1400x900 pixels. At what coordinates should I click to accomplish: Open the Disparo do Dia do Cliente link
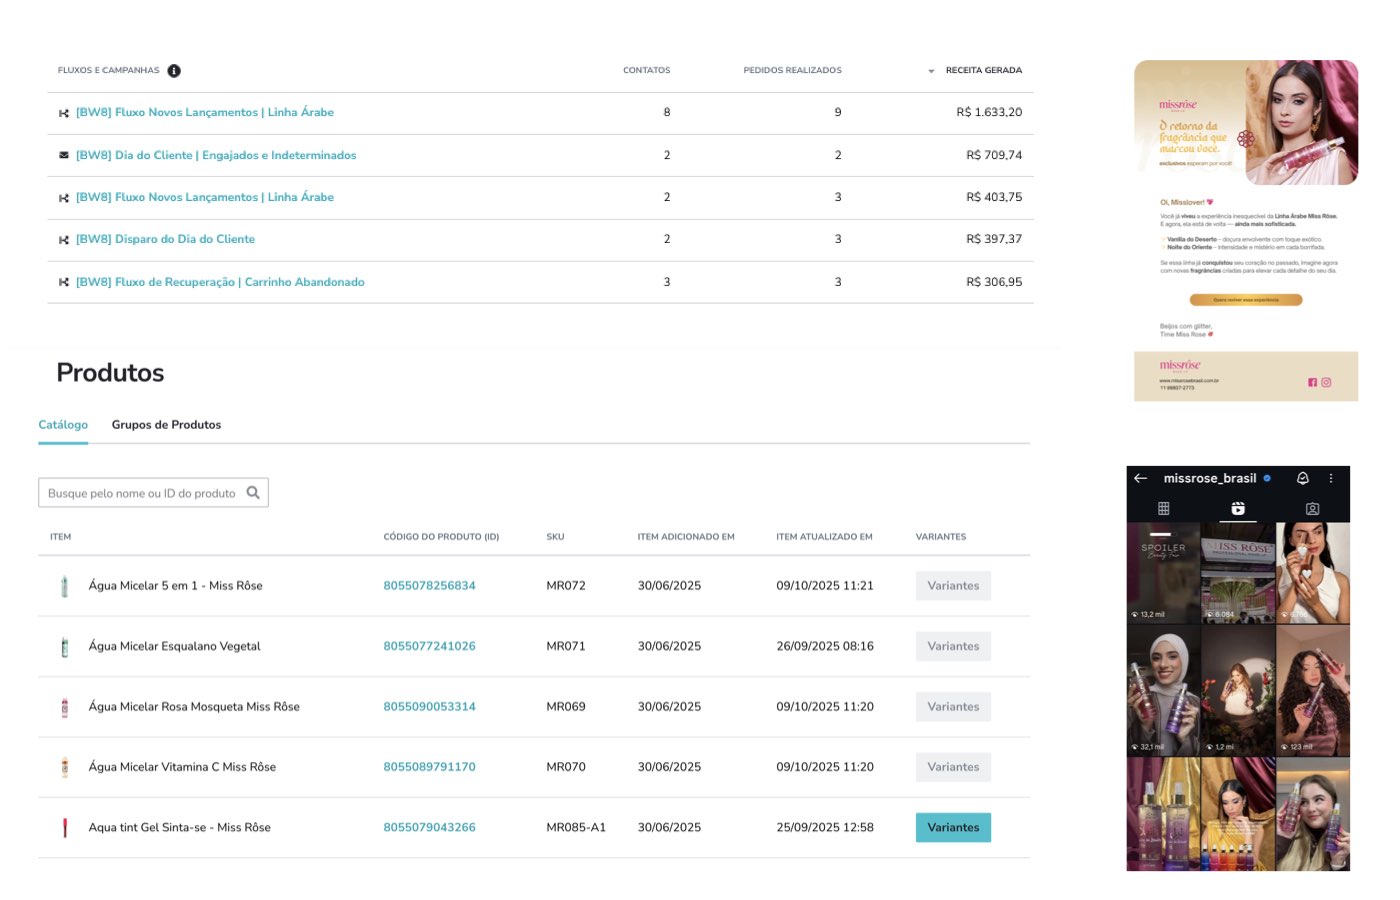point(165,240)
